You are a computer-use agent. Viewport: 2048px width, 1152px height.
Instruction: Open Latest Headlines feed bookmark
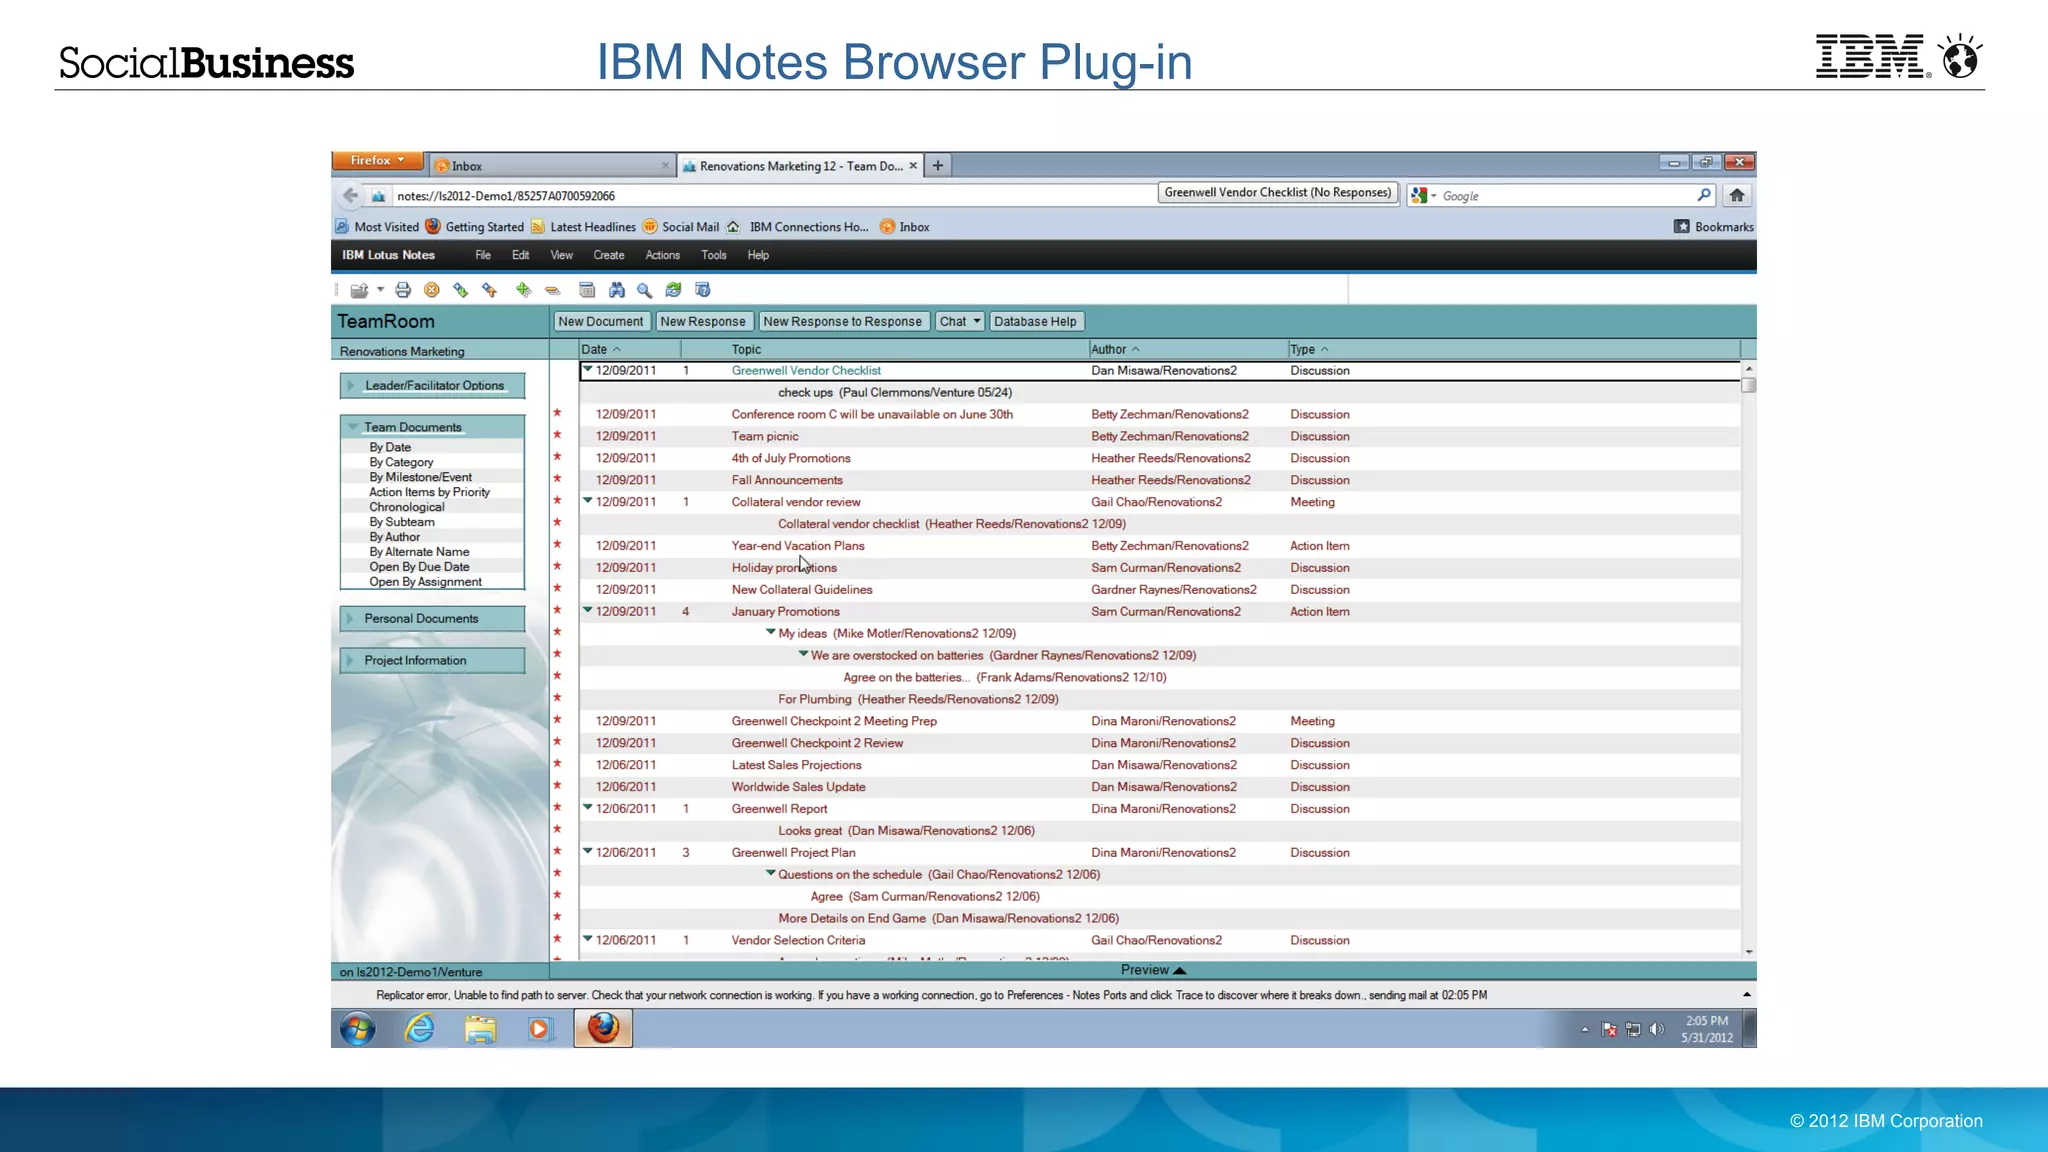point(584,227)
